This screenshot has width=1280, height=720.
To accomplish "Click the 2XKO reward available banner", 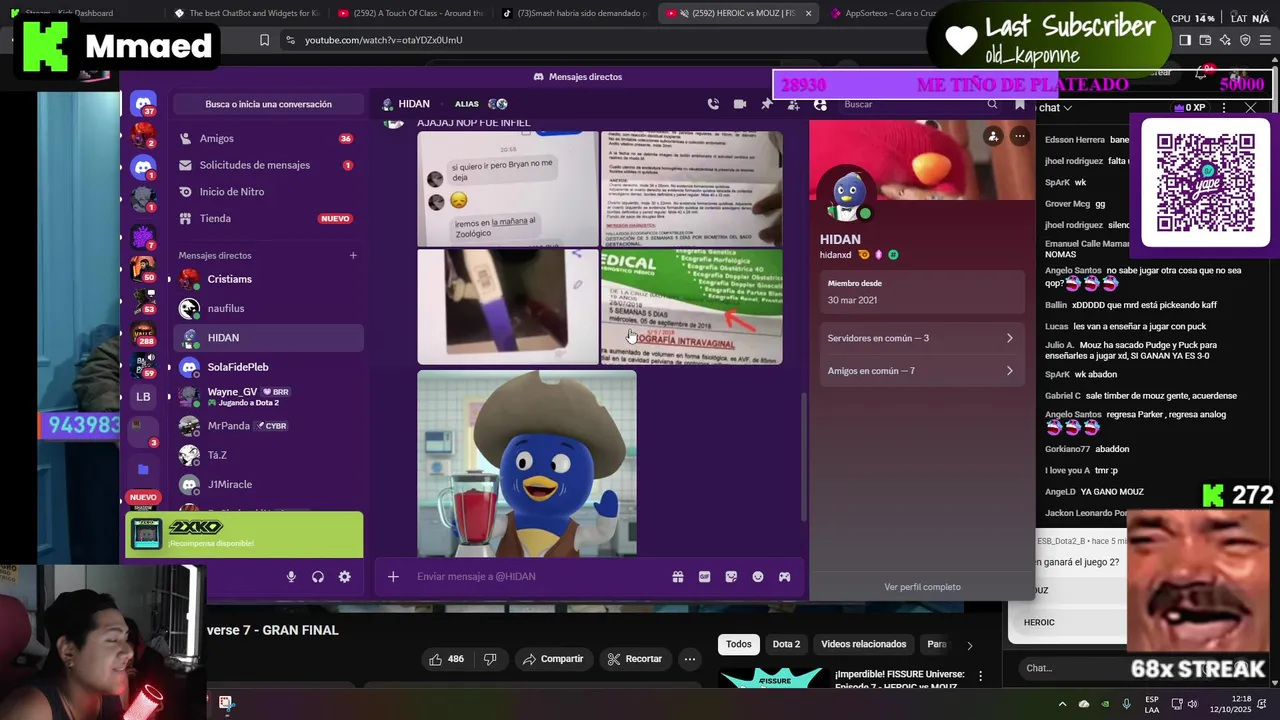I will pos(244,534).
